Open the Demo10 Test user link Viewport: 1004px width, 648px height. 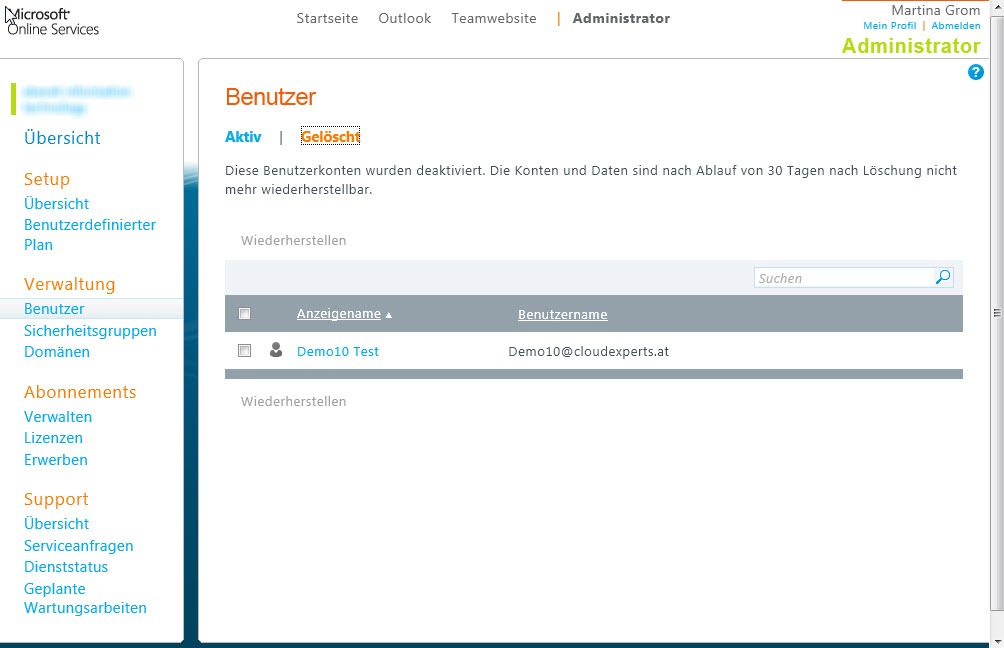pyautogui.click(x=338, y=351)
